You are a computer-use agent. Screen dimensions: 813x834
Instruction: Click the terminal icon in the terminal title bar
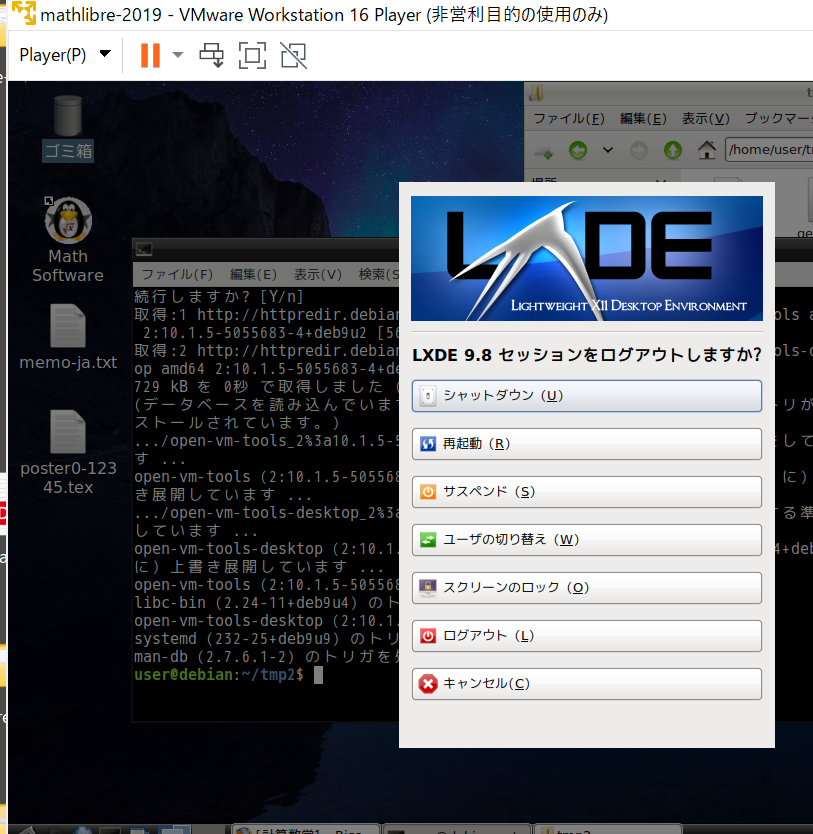(x=144, y=249)
